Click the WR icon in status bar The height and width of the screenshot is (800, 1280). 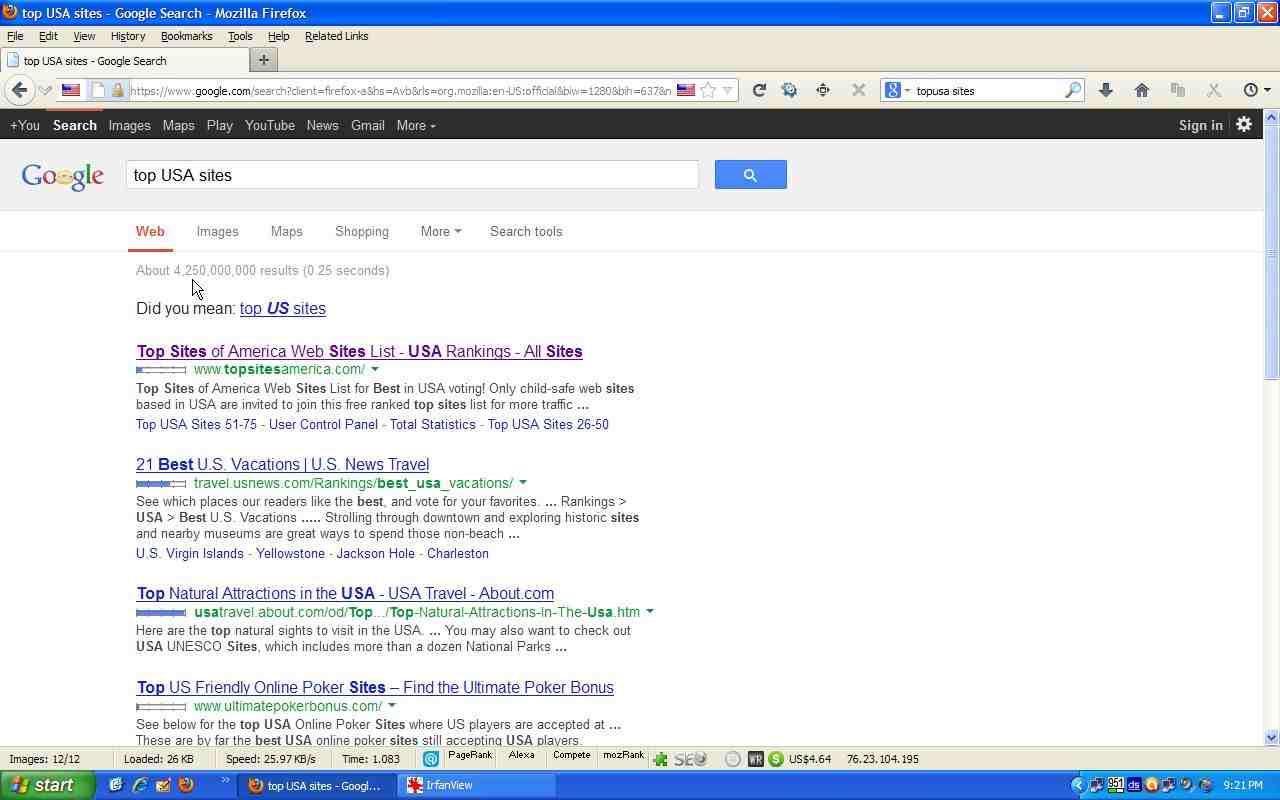(755, 759)
